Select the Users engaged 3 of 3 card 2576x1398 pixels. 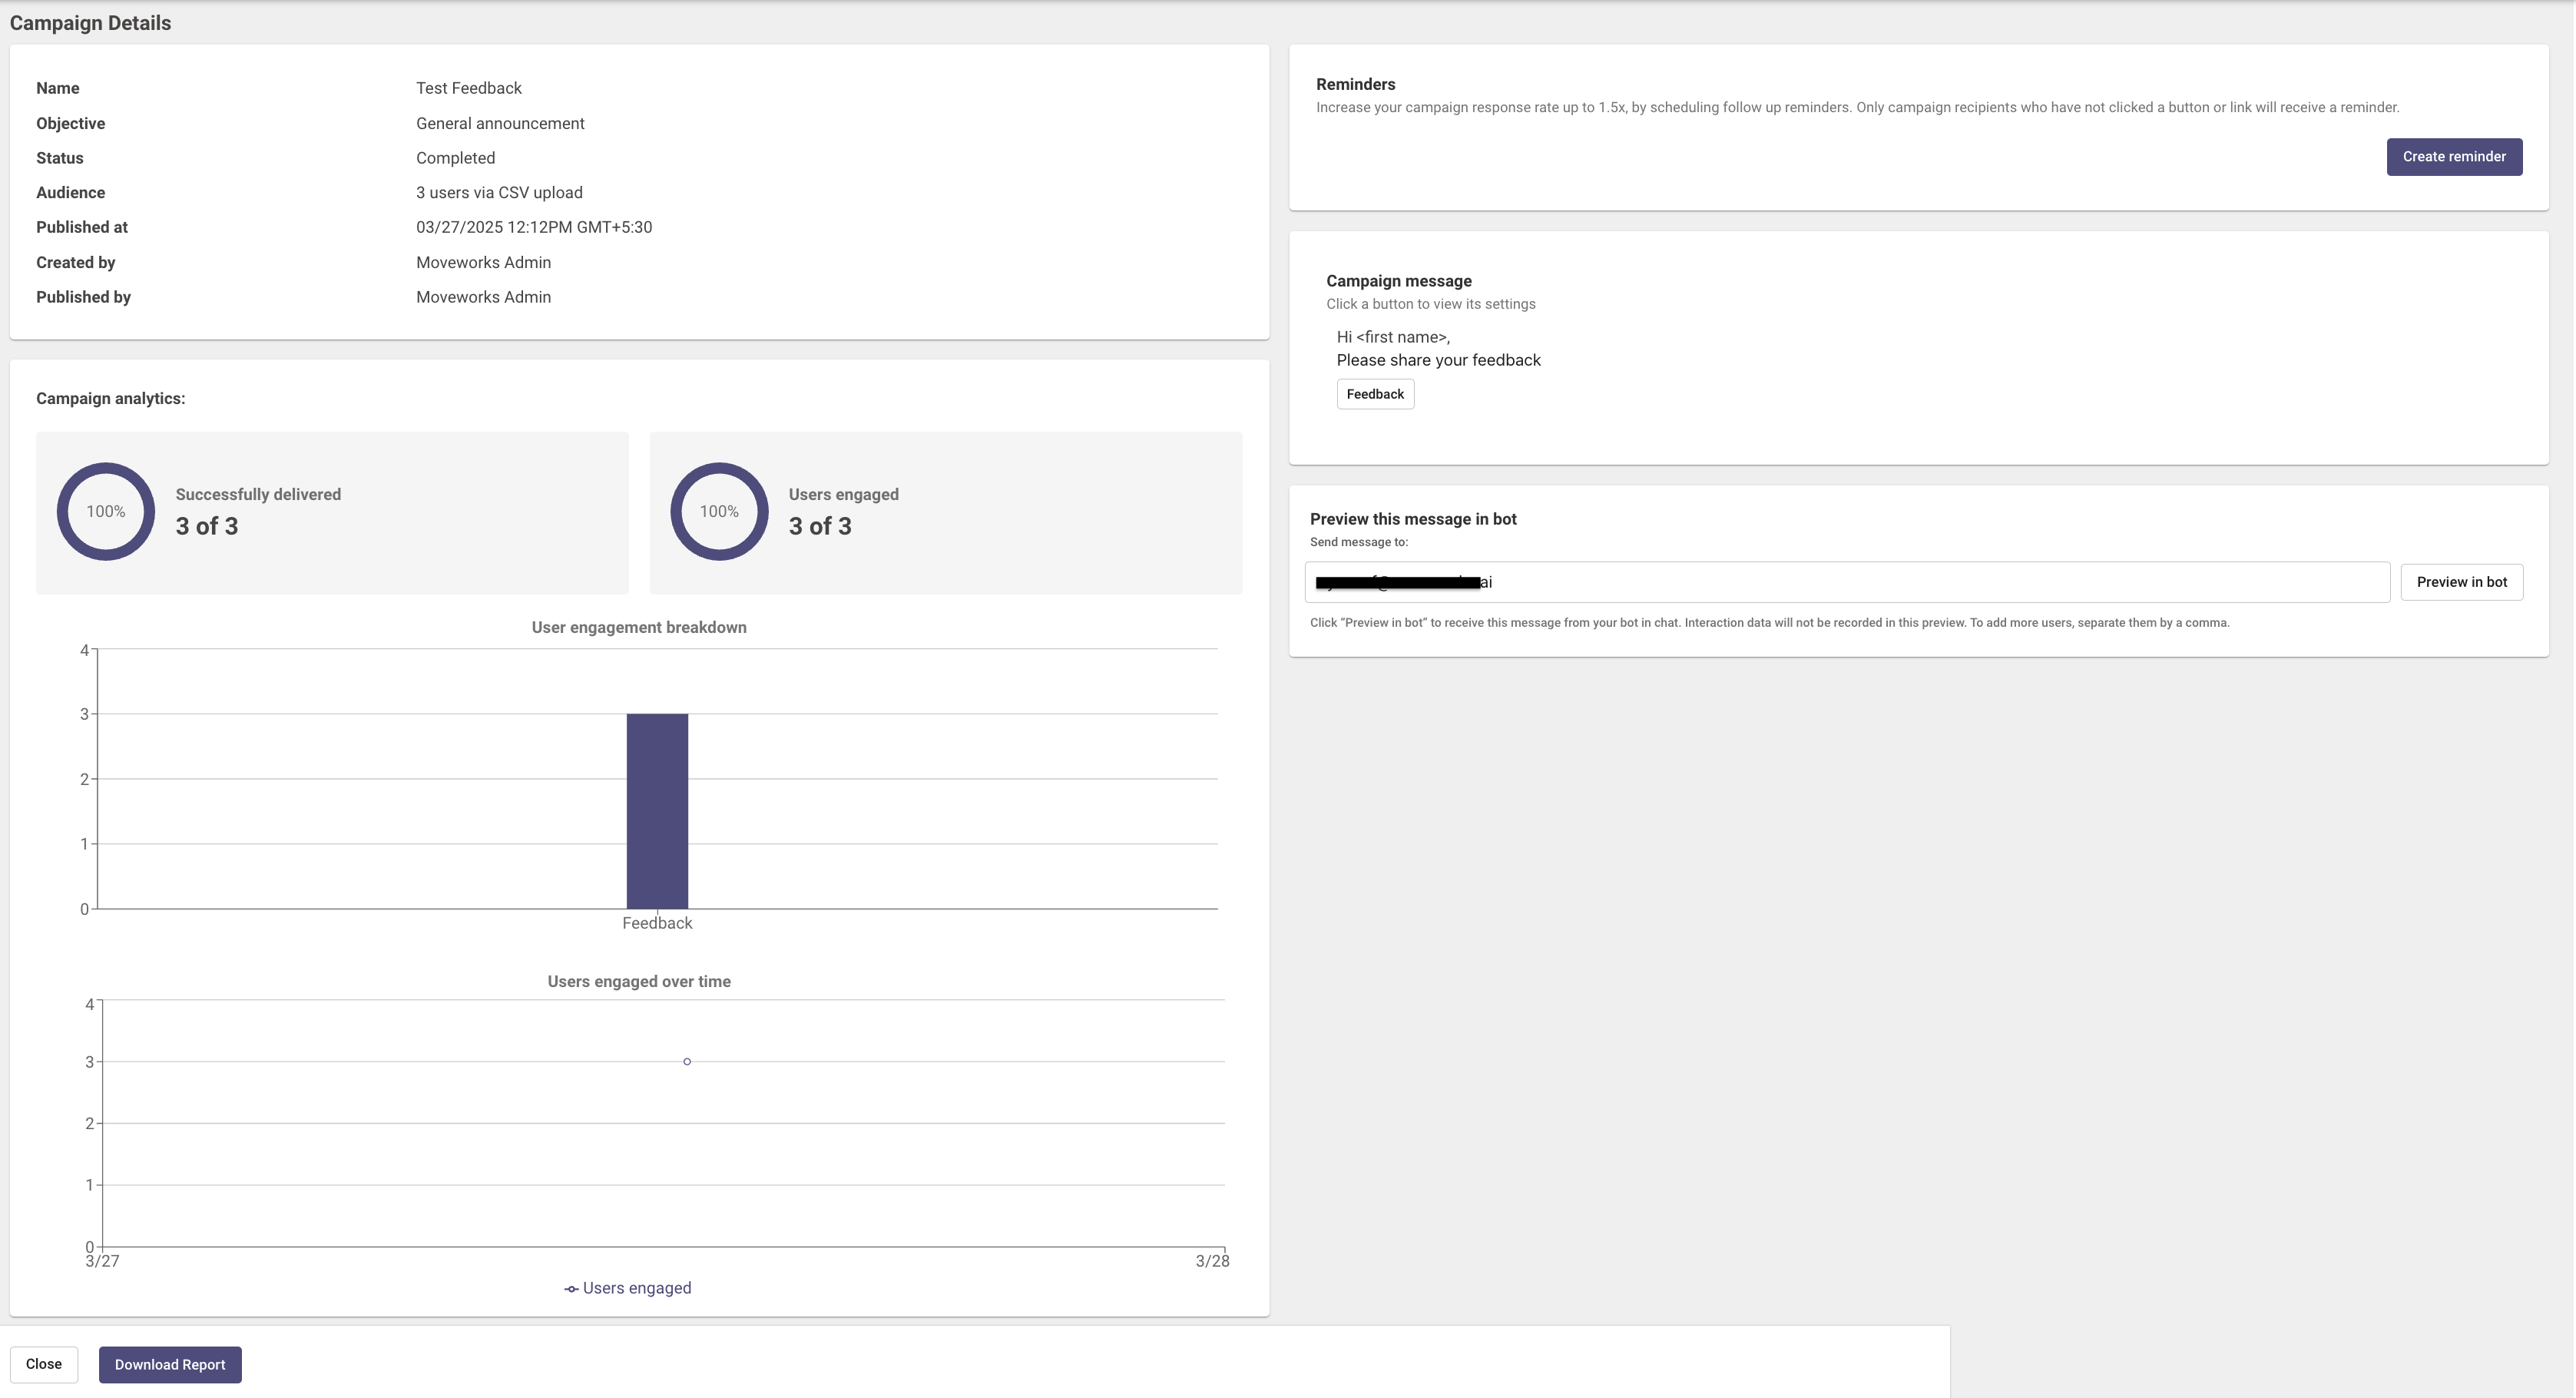pos(945,513)
